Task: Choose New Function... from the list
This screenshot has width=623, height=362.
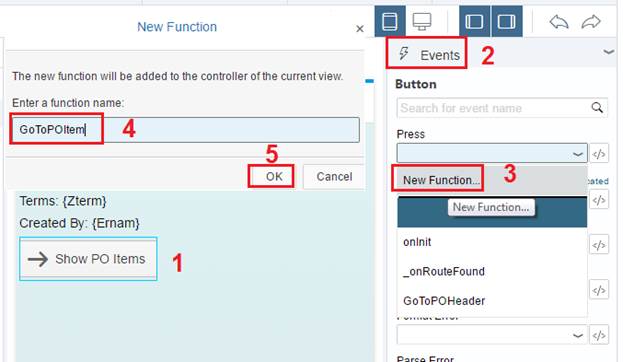Action: pos(440,180)
